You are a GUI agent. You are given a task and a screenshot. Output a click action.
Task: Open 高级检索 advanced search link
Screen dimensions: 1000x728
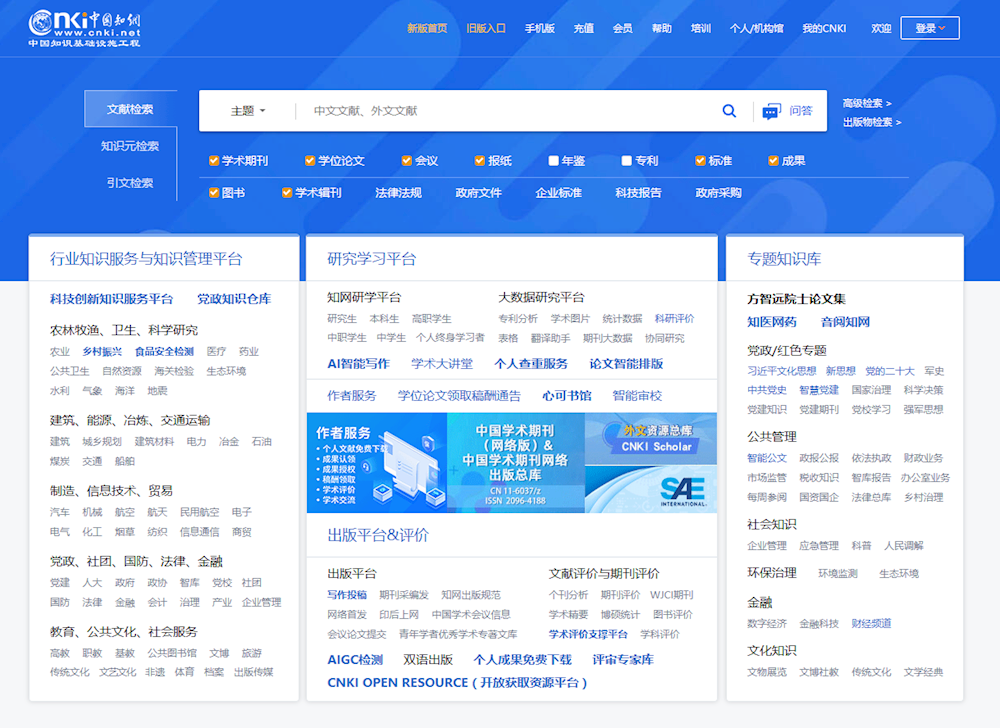(x=867, y=103)
